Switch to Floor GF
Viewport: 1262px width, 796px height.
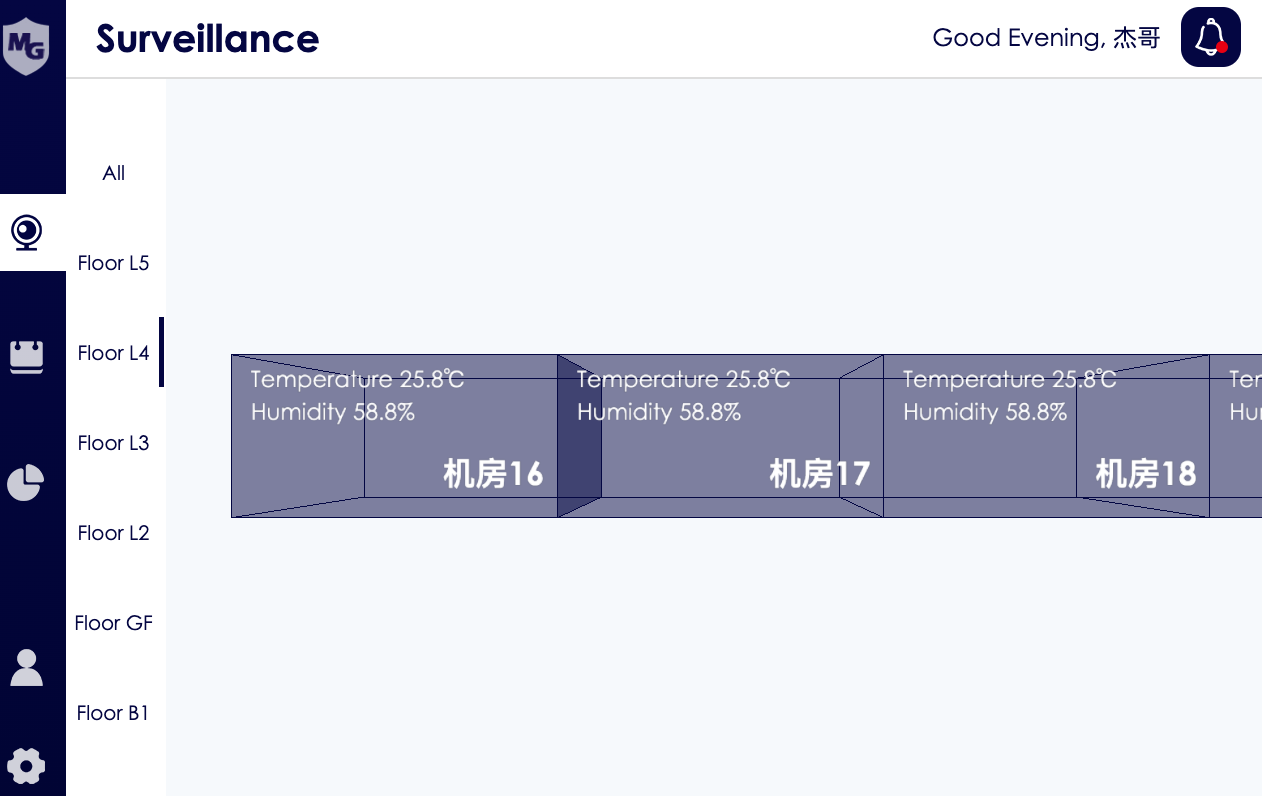(114, 623)
